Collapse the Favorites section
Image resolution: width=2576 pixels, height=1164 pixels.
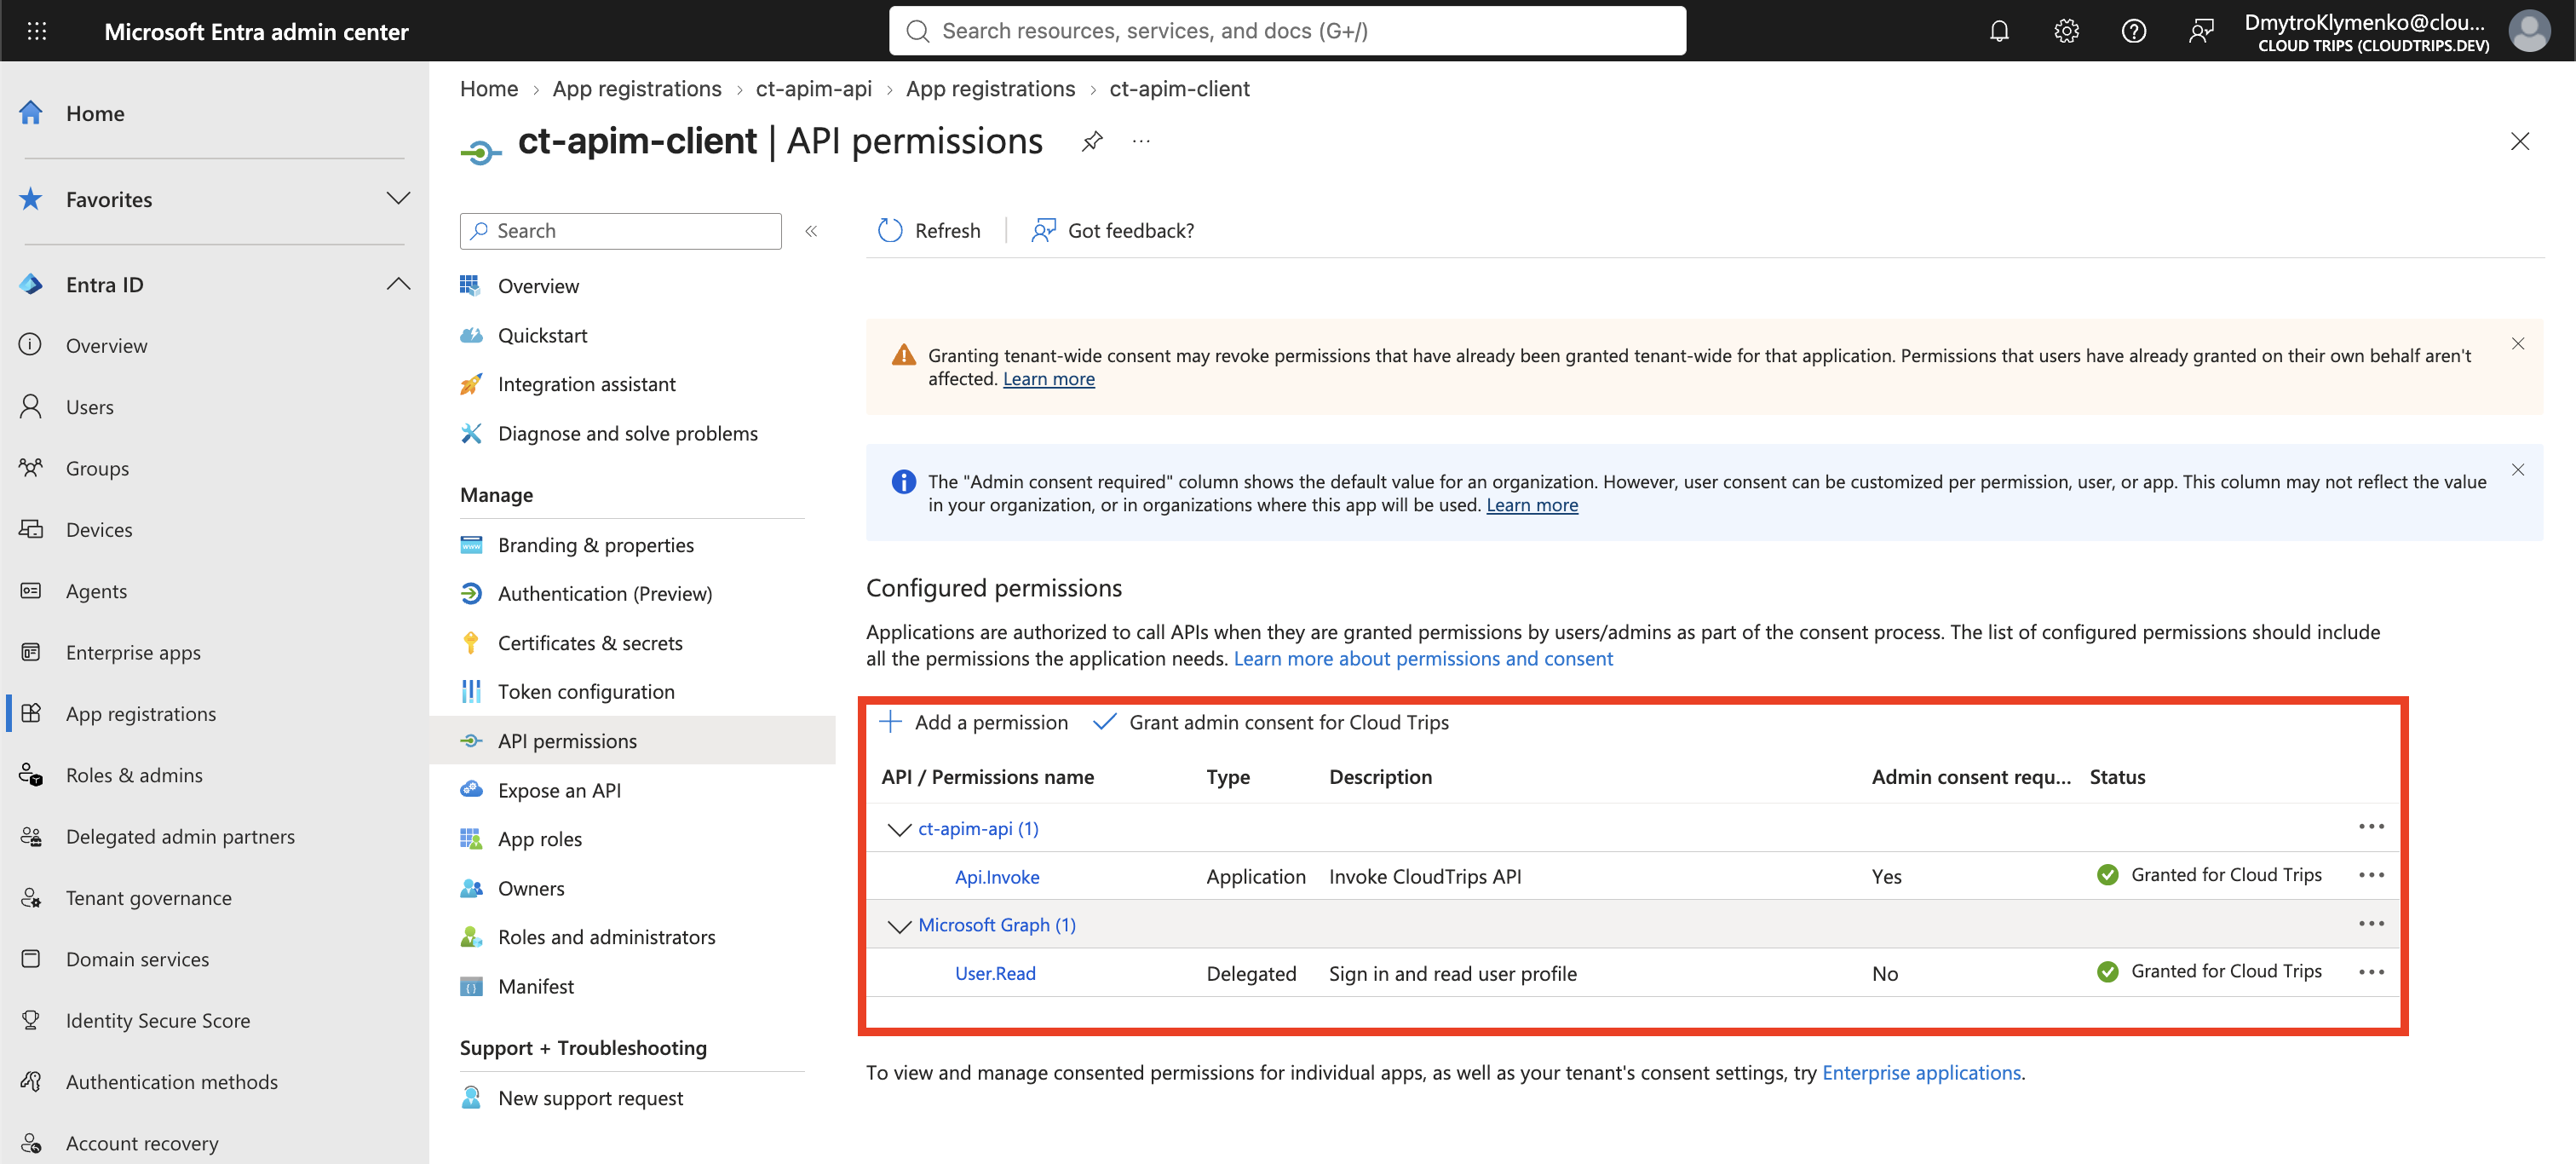coord(398,198)
